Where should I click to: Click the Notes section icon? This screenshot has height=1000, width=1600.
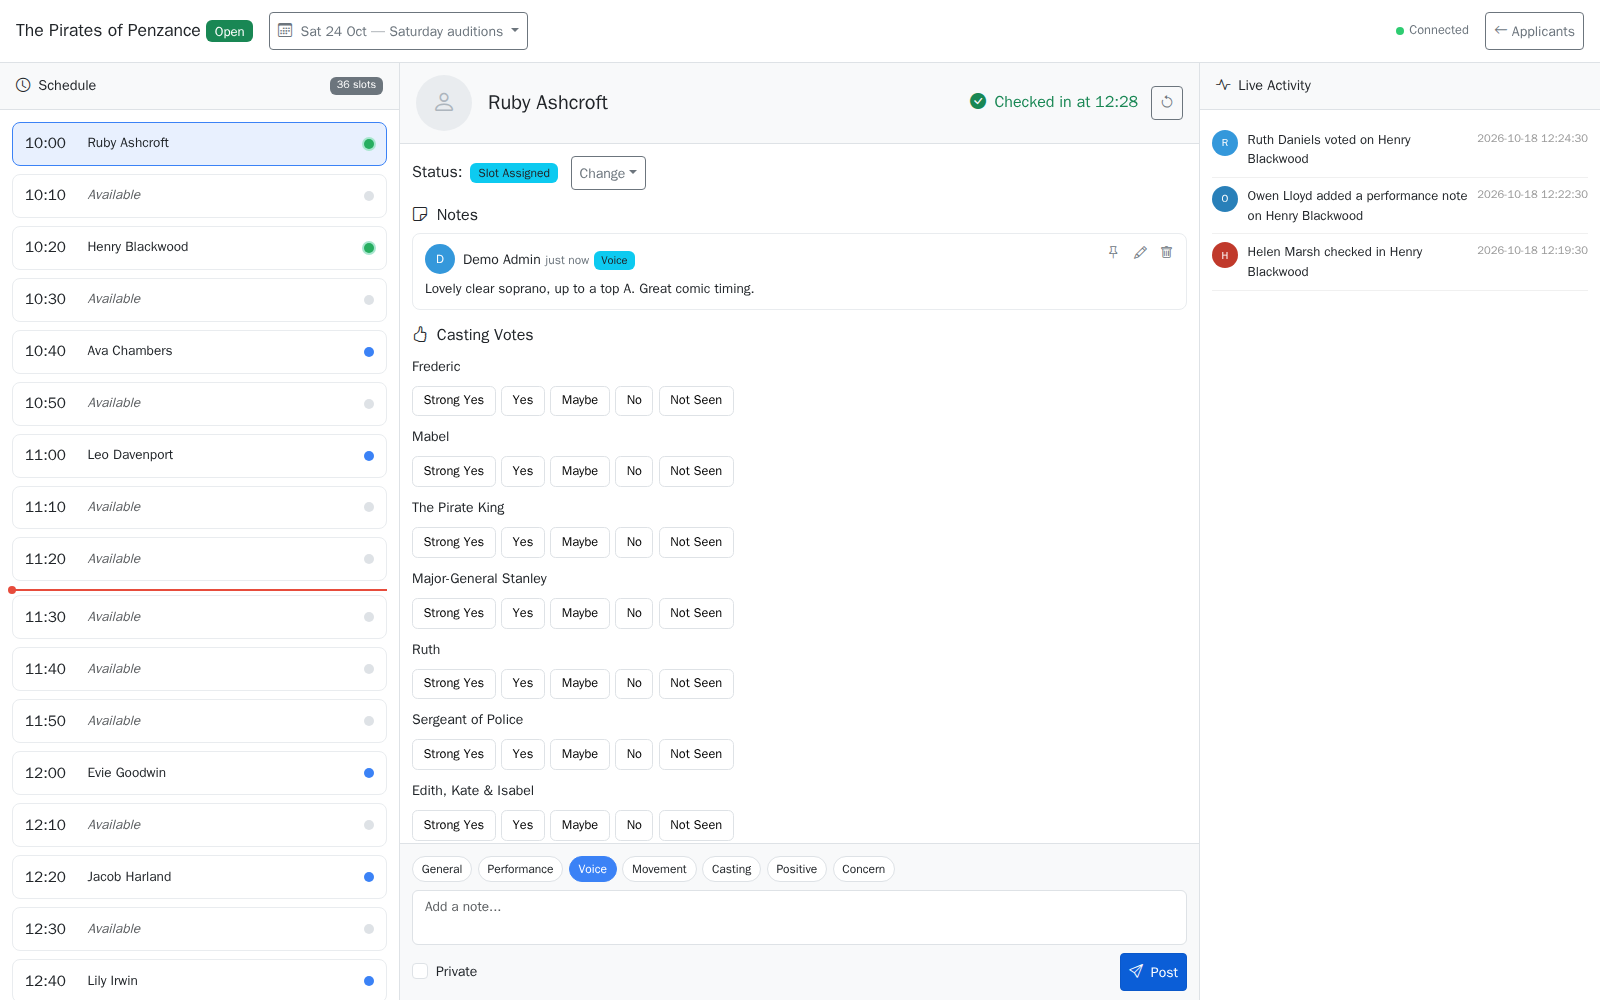(420, 214)
